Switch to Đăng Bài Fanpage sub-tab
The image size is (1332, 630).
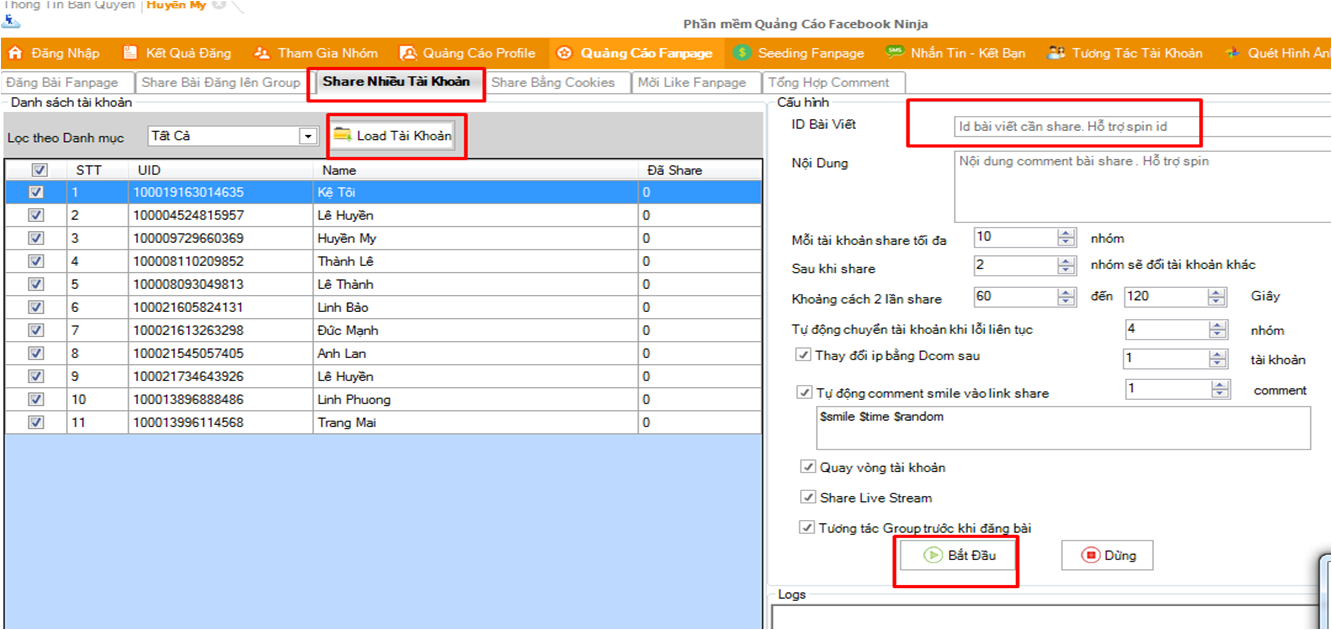[x=65, y=82]
